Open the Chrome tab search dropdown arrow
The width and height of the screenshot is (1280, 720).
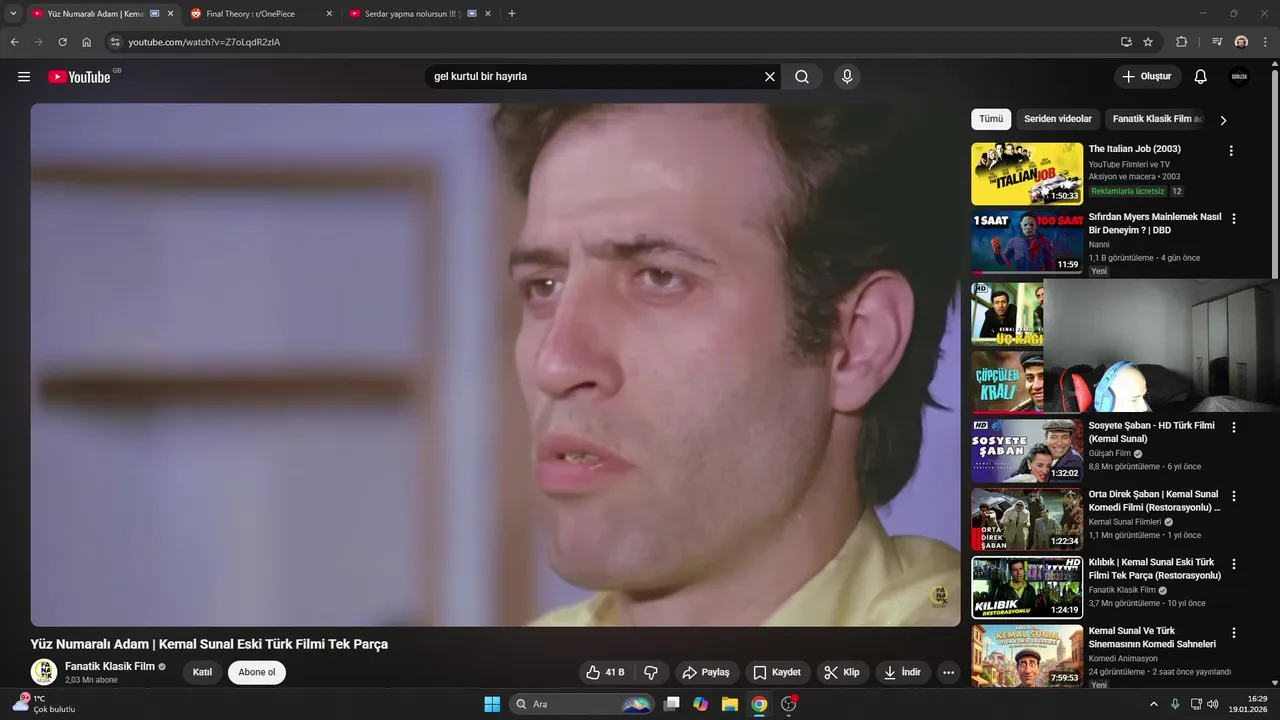click(13, 14)
